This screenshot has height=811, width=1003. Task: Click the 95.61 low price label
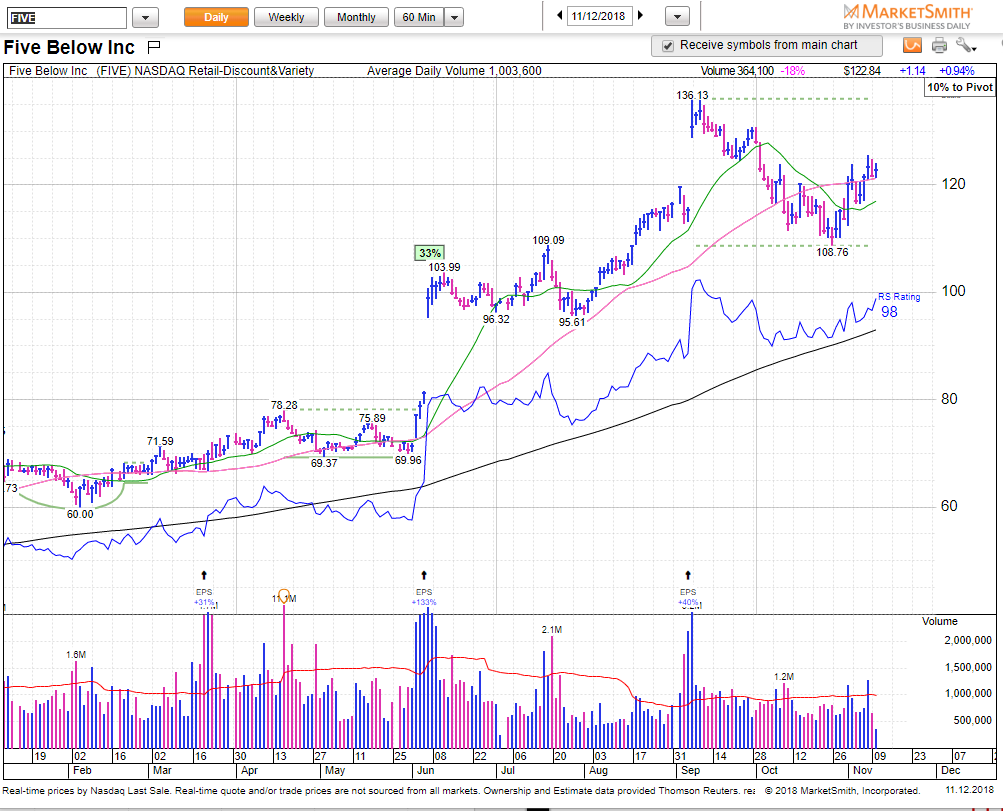(x=572, y=322)
